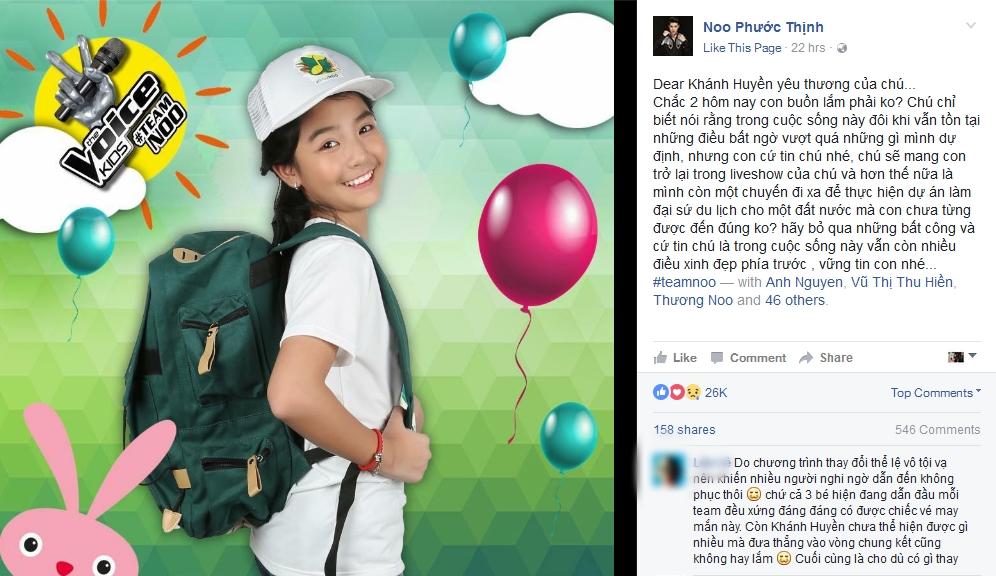Open the Noo Phước Thịnh profile picture
This screenshot has width=996, height=576.
[672, 36]
